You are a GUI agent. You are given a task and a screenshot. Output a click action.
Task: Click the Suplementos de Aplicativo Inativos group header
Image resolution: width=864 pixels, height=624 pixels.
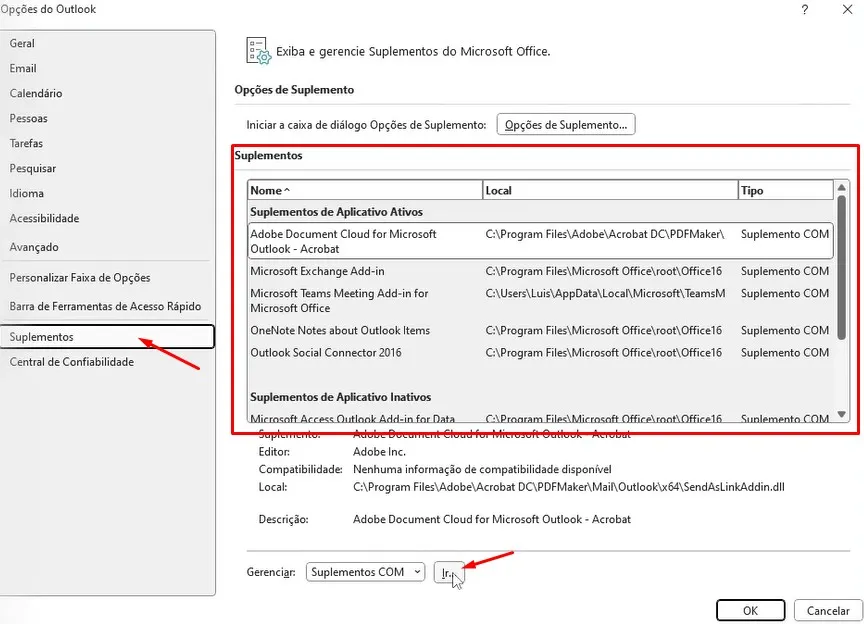click(x=341, y=397)
